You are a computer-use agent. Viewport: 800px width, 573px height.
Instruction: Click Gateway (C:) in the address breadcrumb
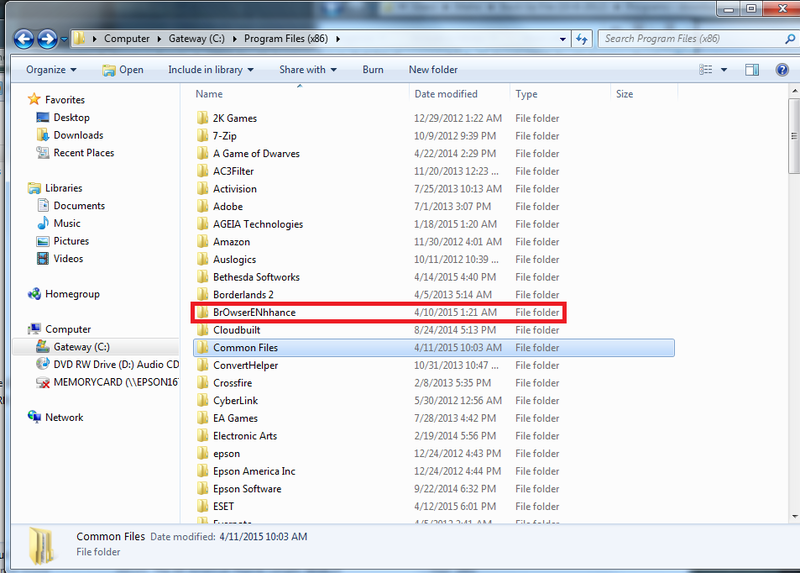click(196, 39)
